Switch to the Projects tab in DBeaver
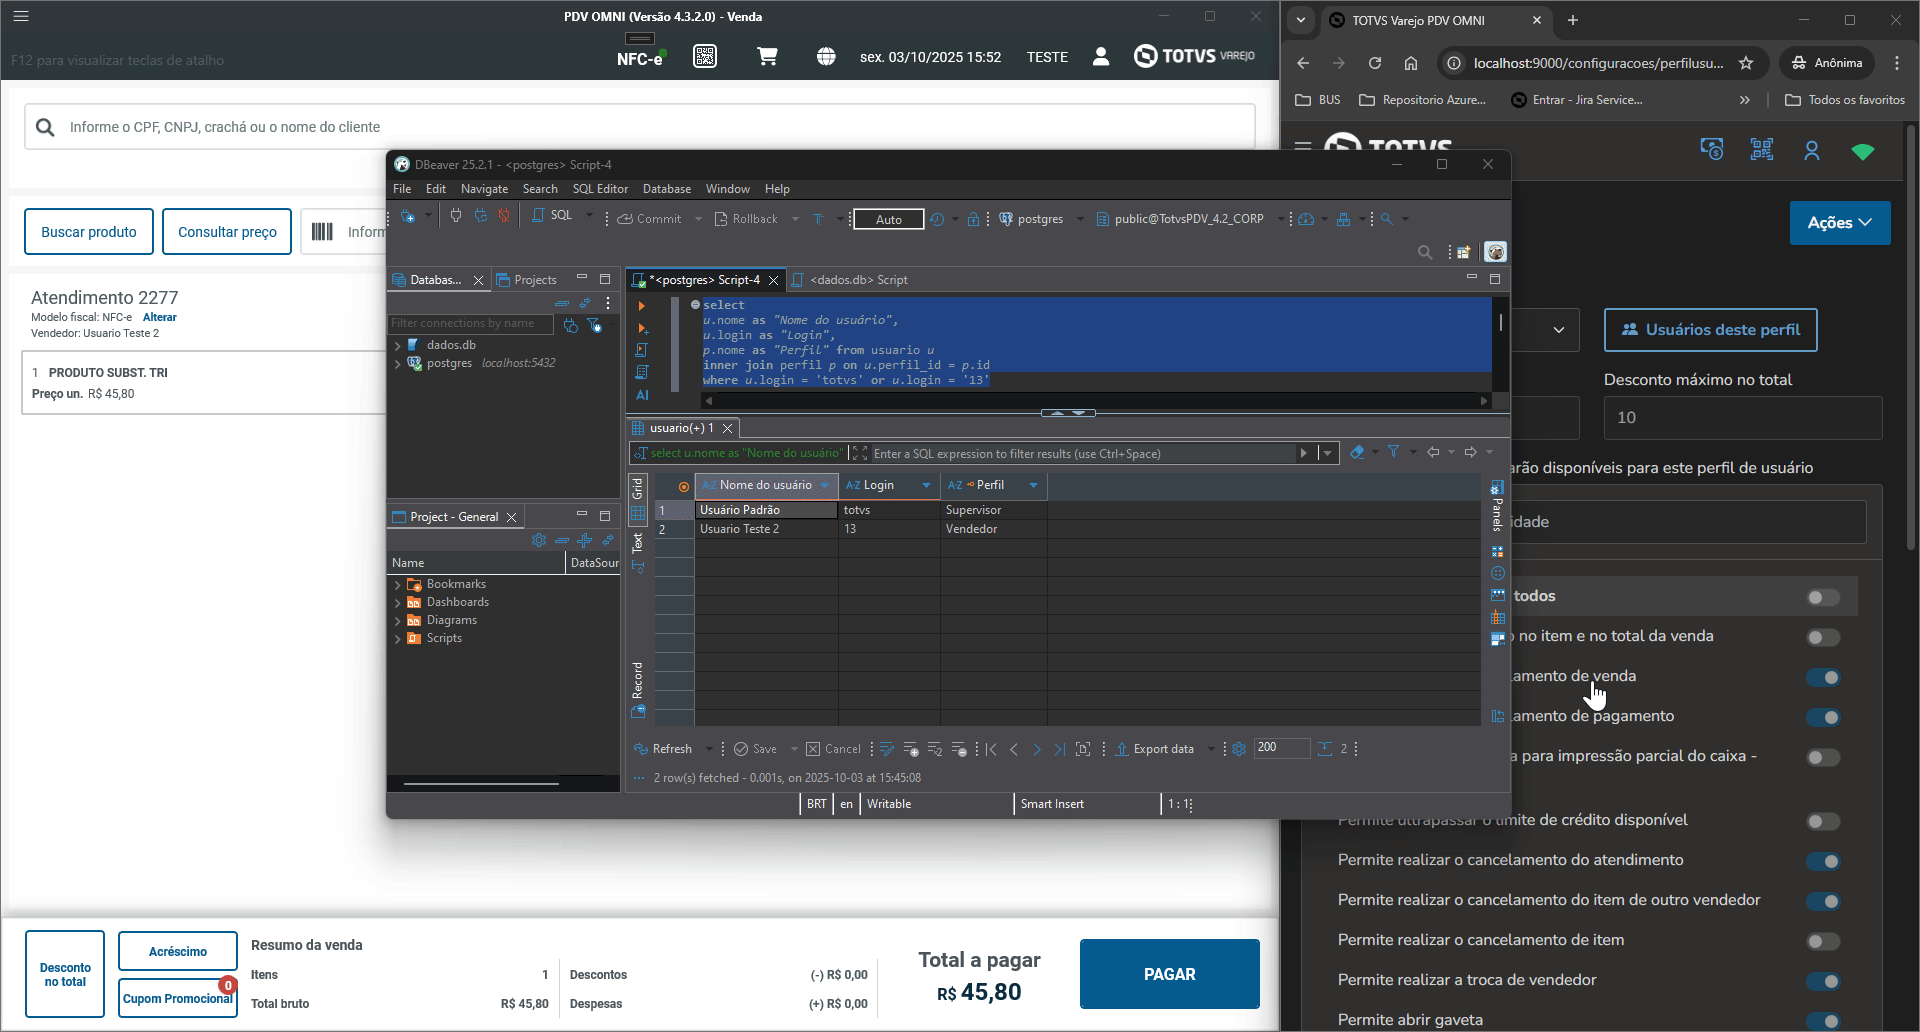The width and height of the screenshot is (1920, 1032). [x=527, y=280]
